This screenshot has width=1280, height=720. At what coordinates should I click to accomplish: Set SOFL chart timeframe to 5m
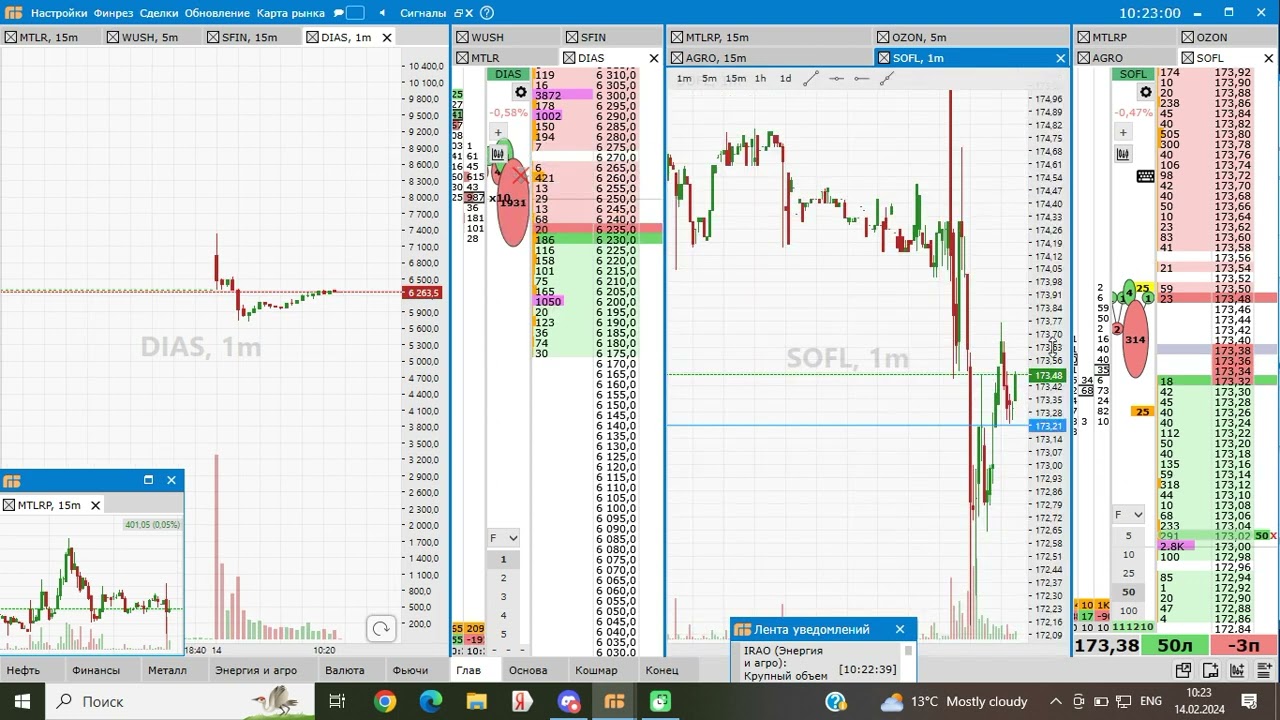709,78
